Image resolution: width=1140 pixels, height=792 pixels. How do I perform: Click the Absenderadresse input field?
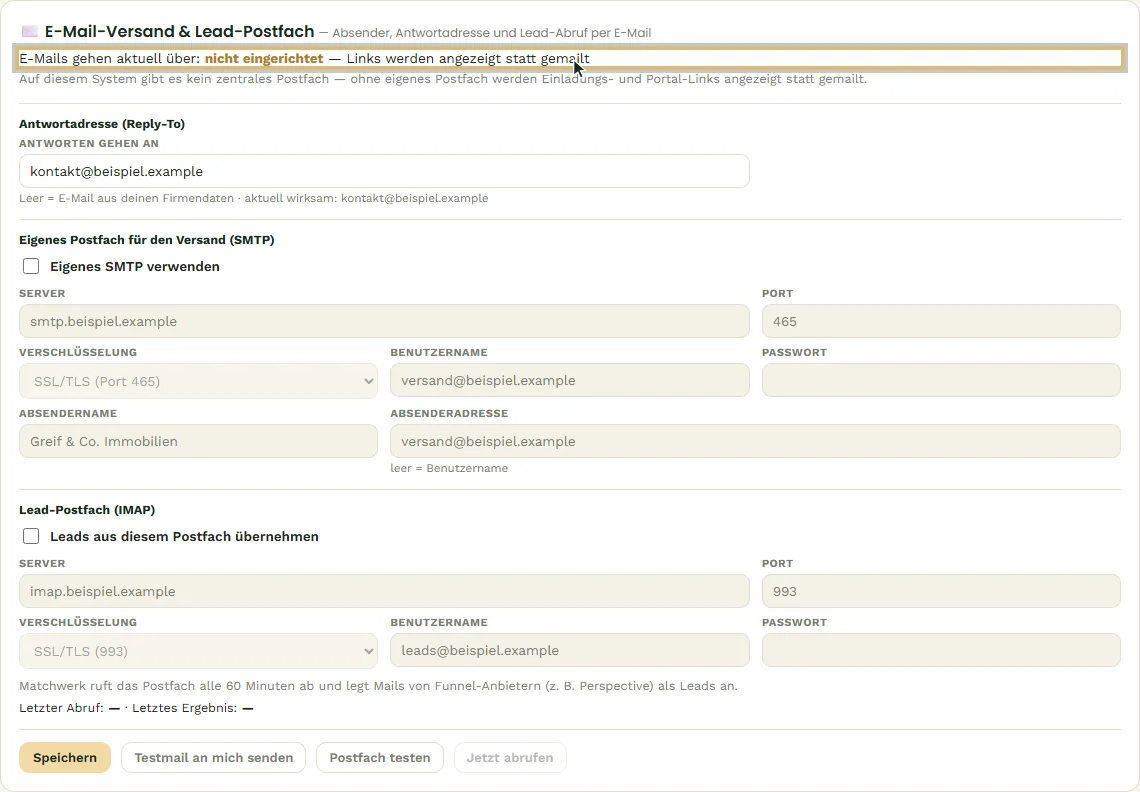pyautogui.click(x=755, y=441)
